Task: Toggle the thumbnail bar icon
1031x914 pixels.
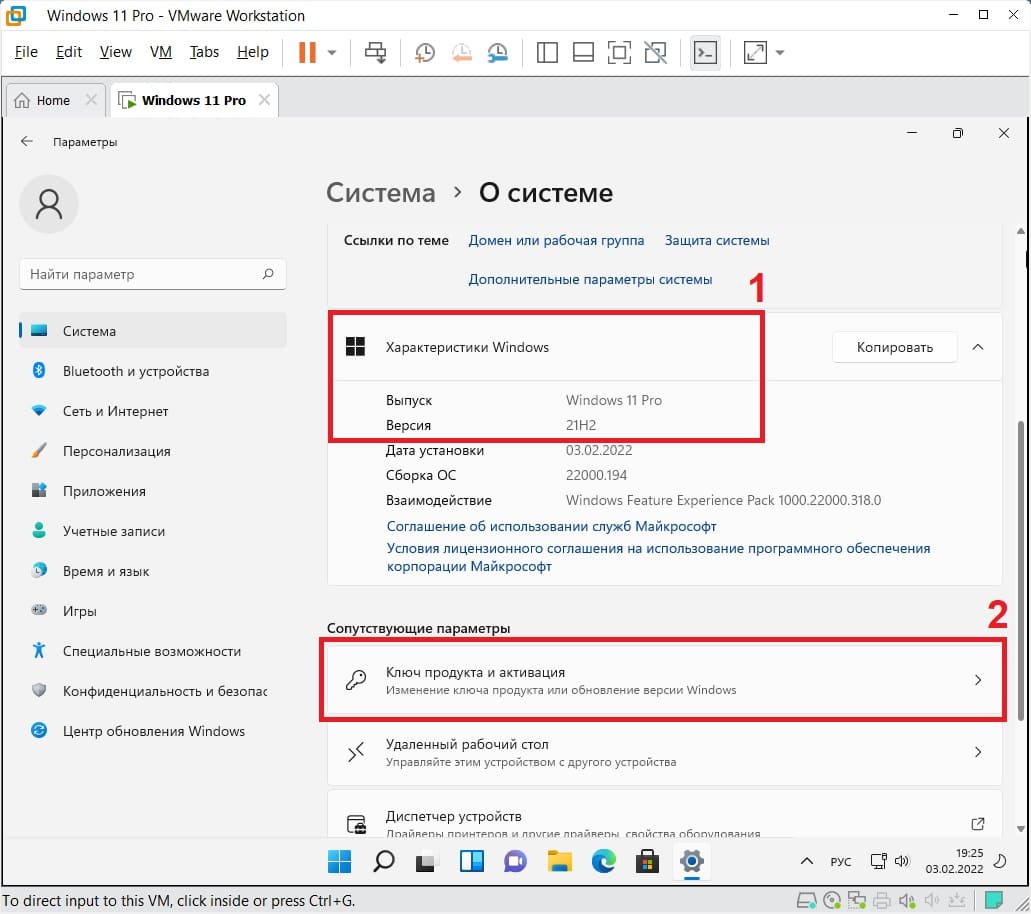Action: tap(583, 53)
